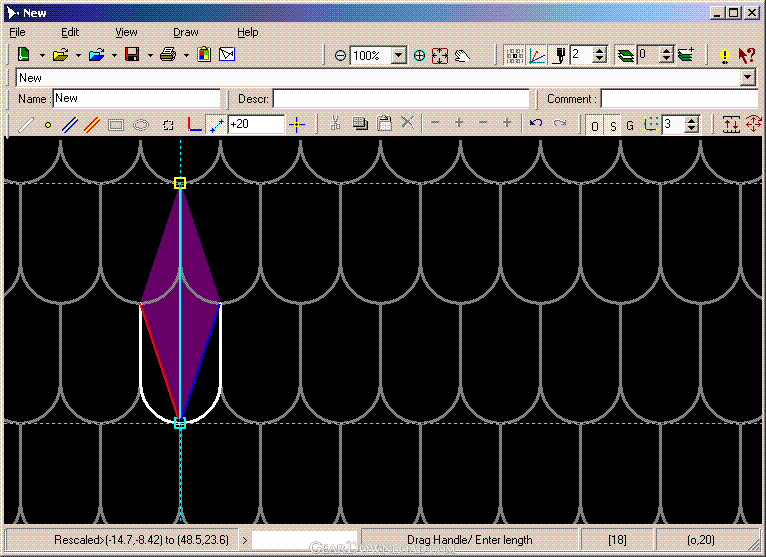Click the red rotate-move arrows icon
Image resolution: width=766 pixels, height=557 pixels.
point(754,124)
